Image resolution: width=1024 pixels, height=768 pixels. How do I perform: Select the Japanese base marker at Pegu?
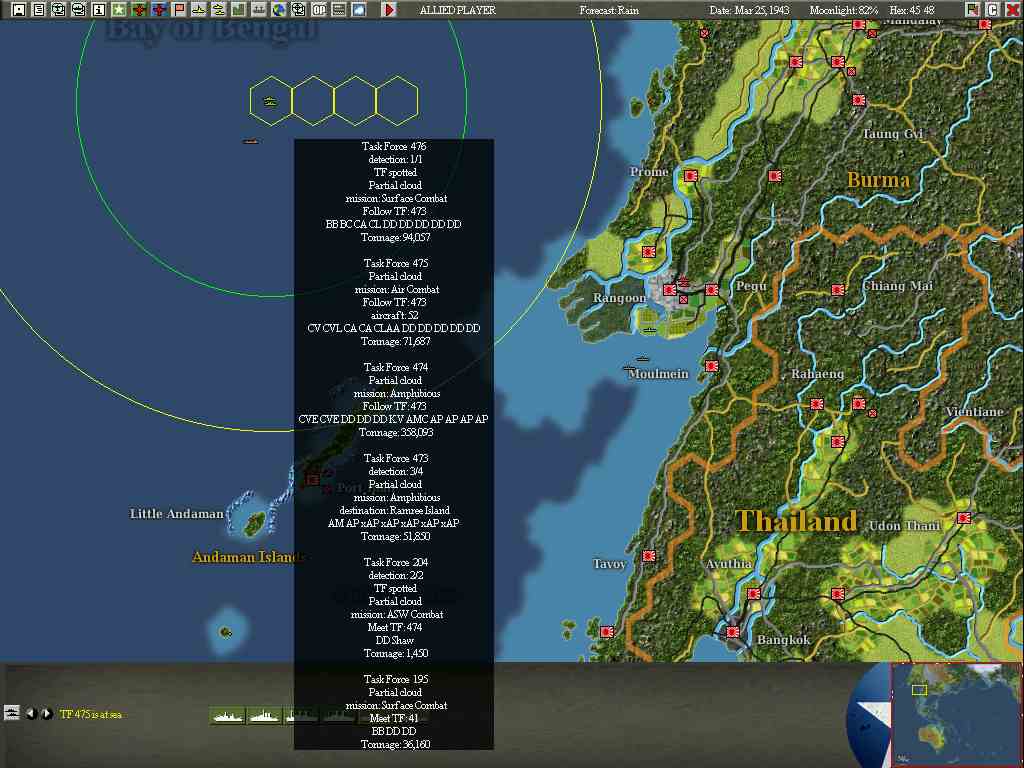click(x=711, y=289)
